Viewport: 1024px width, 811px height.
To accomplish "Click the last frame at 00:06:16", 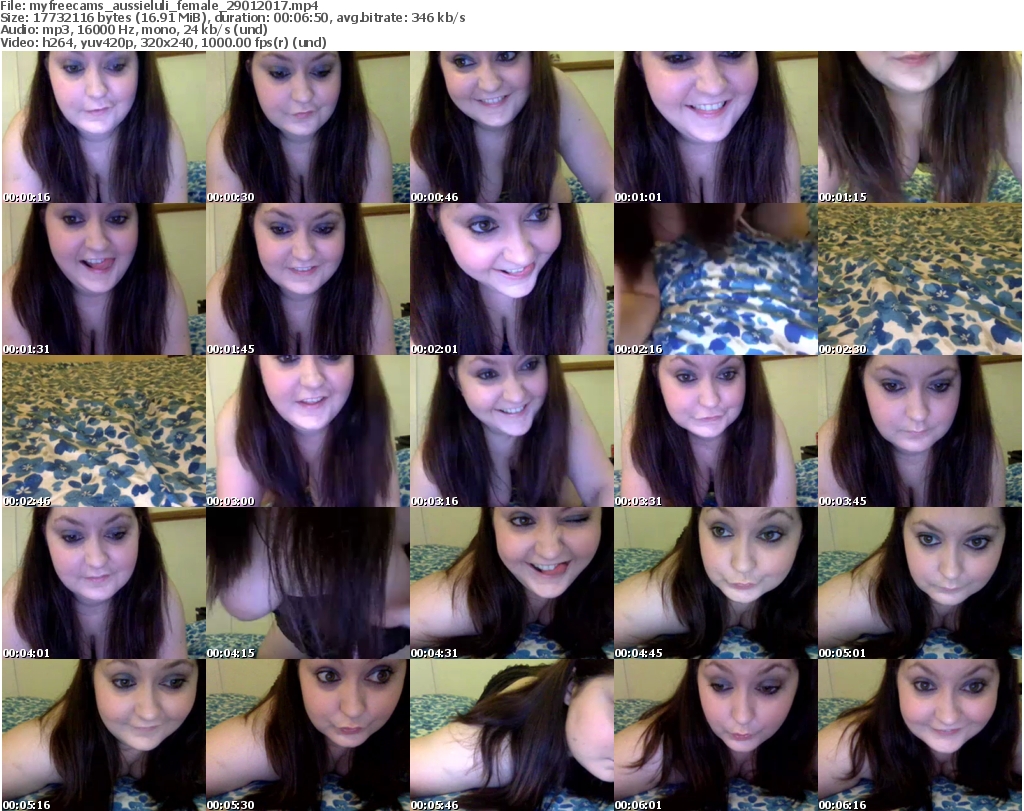I will pos(919,735).
